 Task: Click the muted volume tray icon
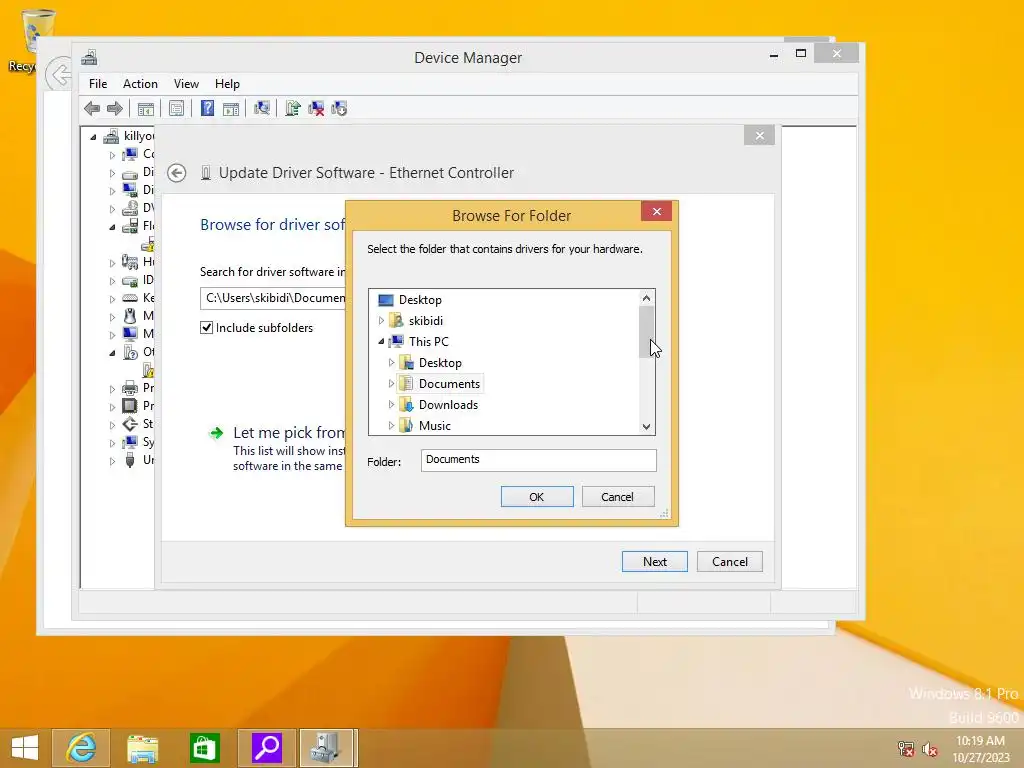point(929,748)
